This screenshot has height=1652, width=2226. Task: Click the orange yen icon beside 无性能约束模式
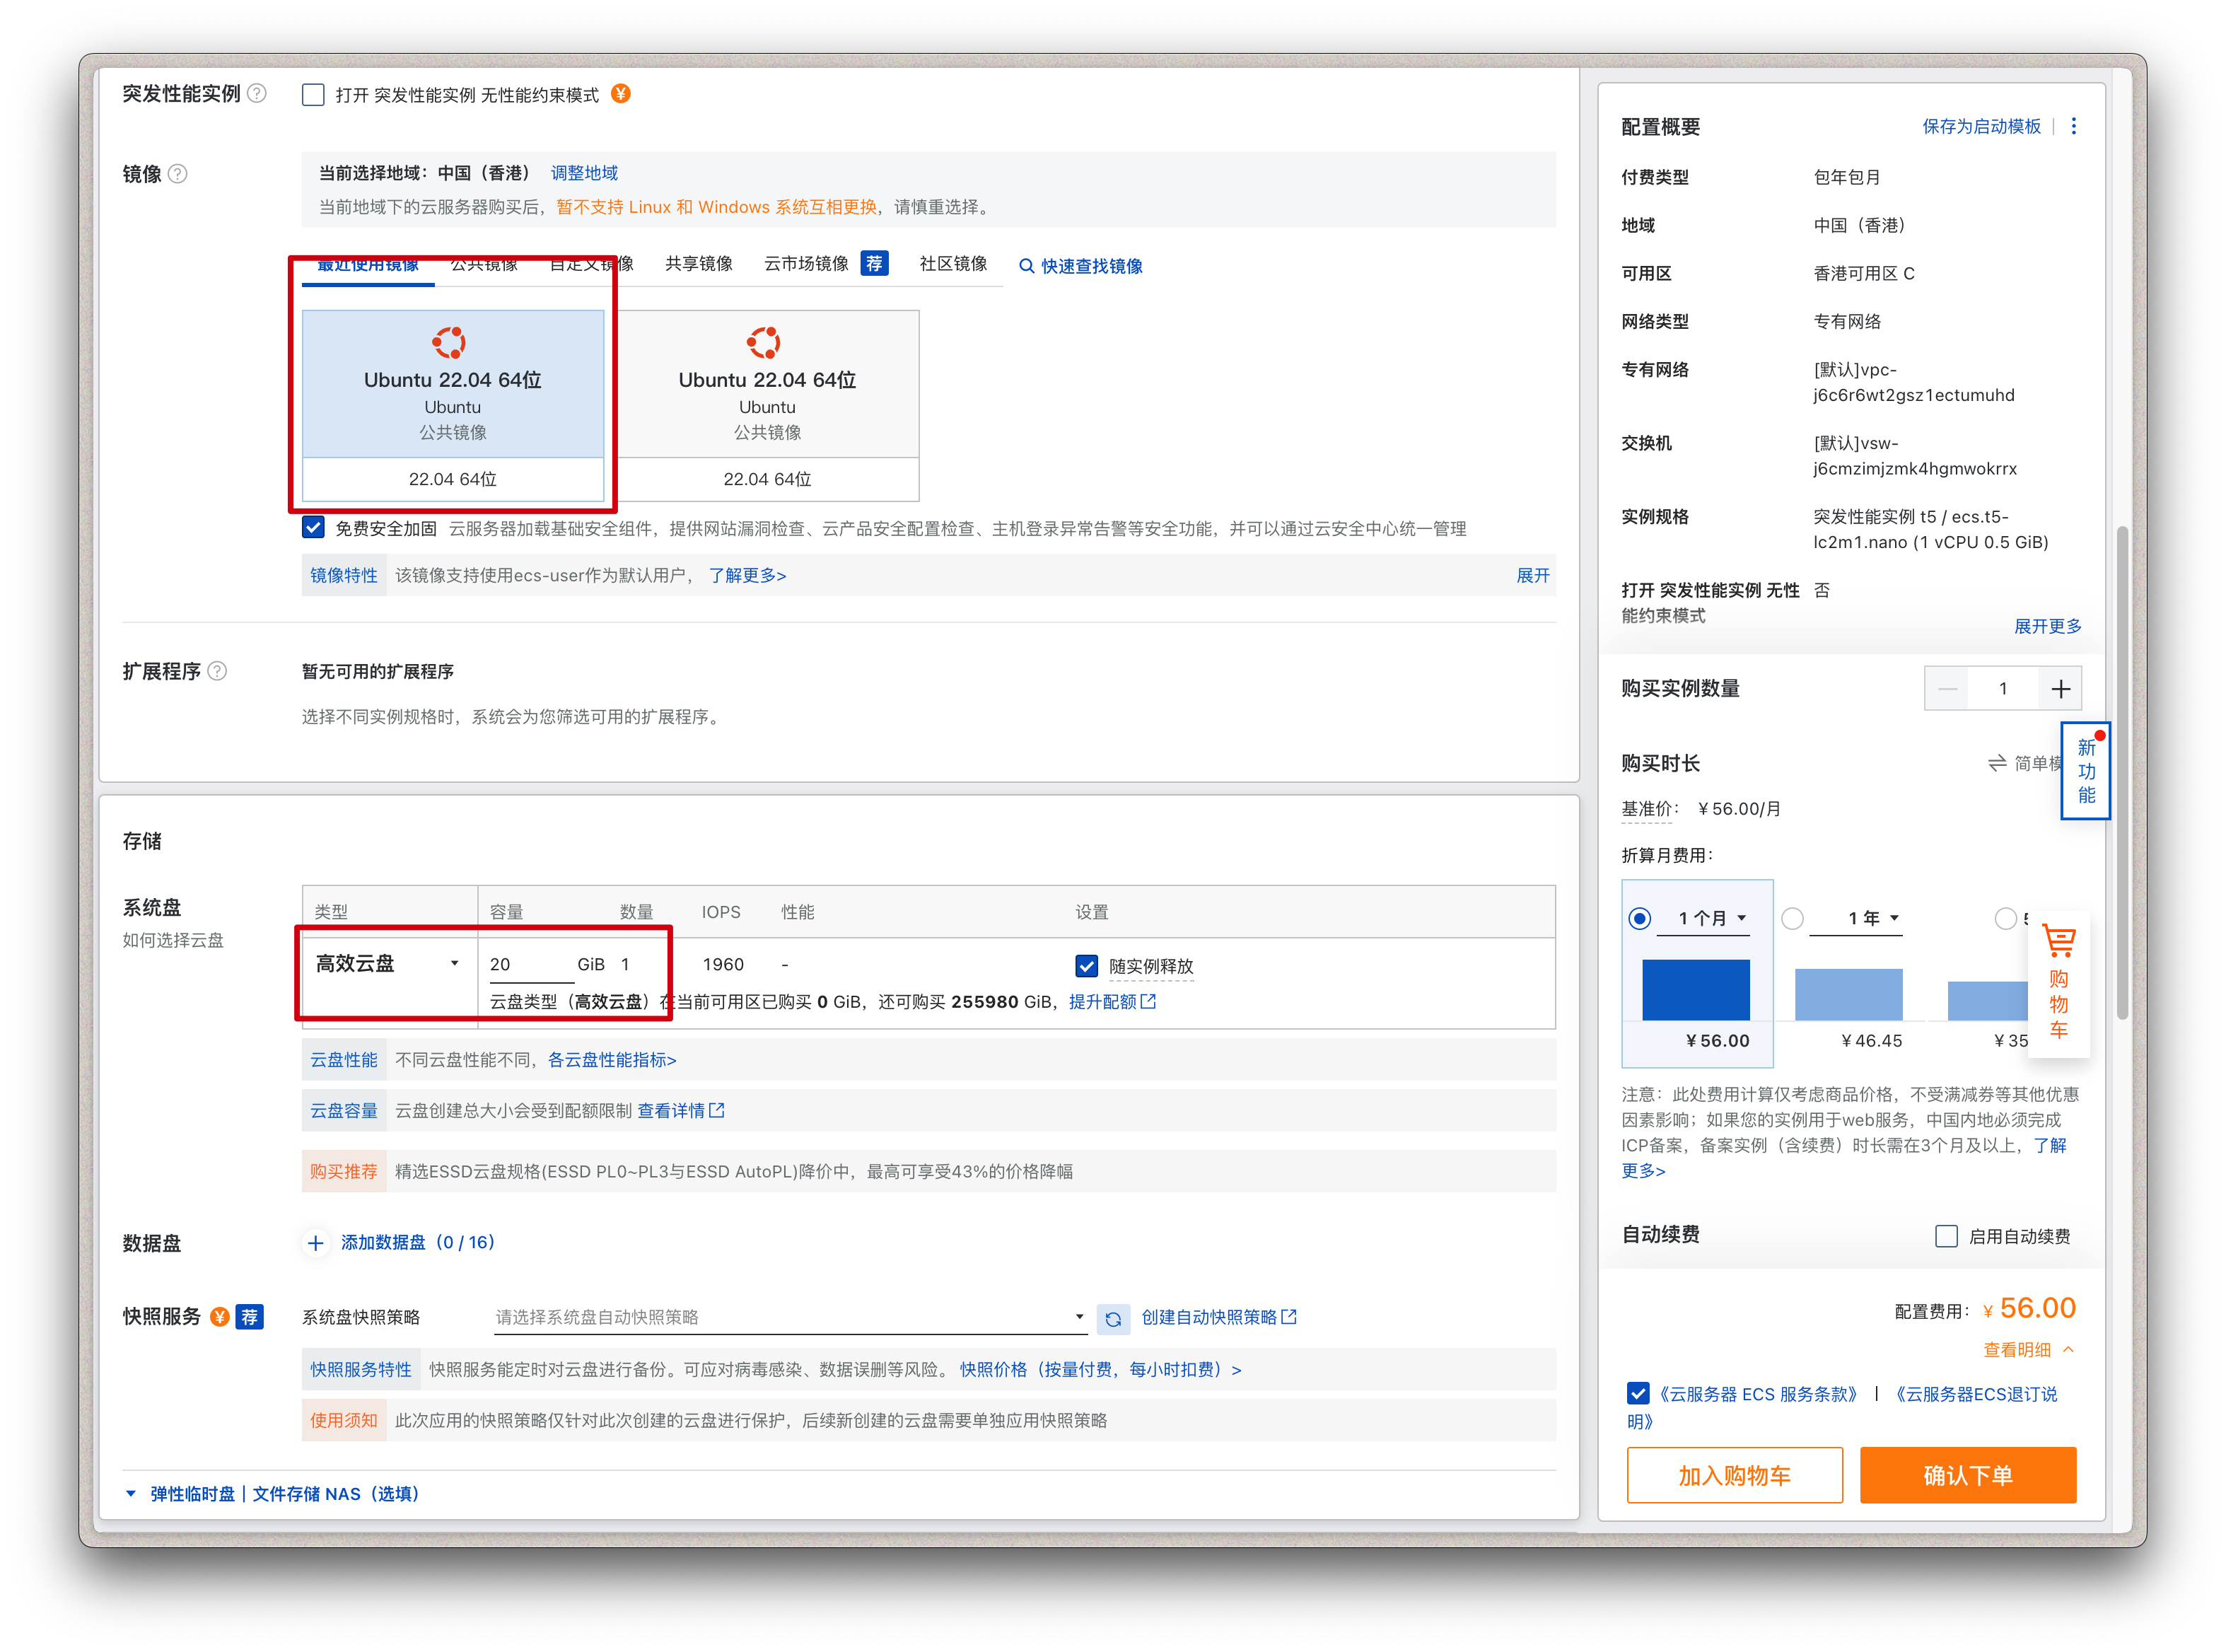coord(621,94)
